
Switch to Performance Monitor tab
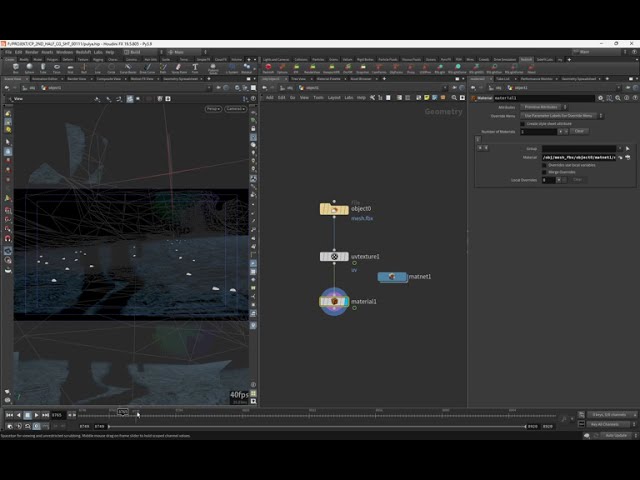point(536,79)
